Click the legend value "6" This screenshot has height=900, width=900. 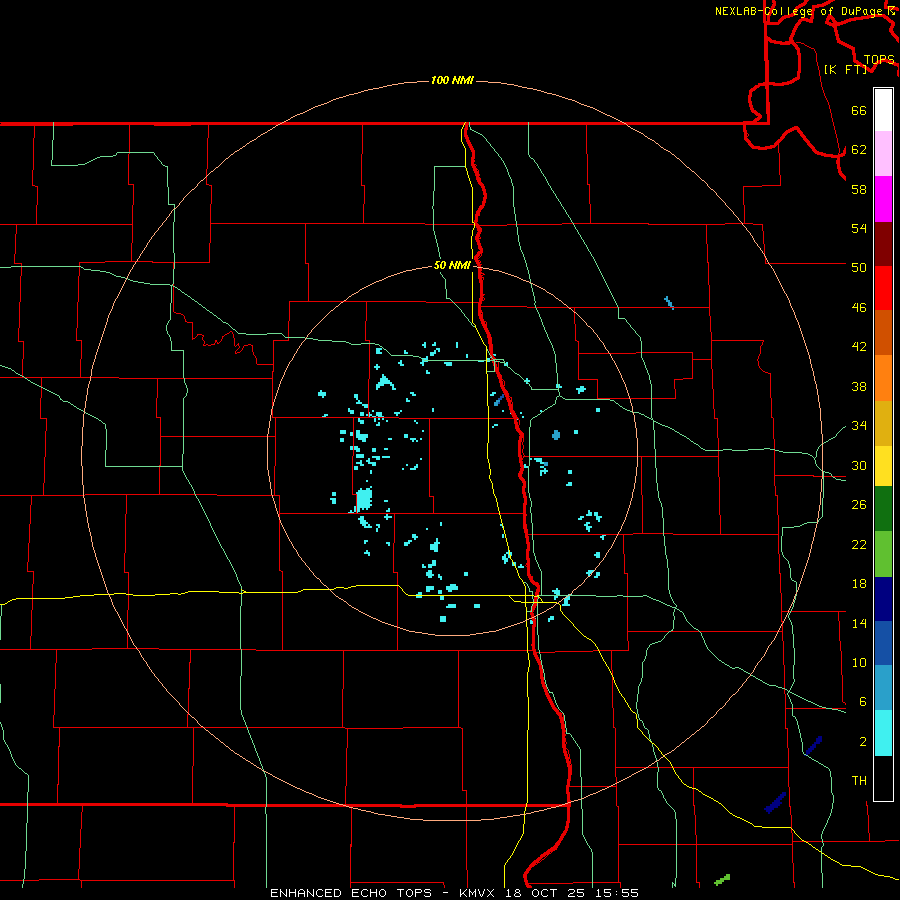862,702
